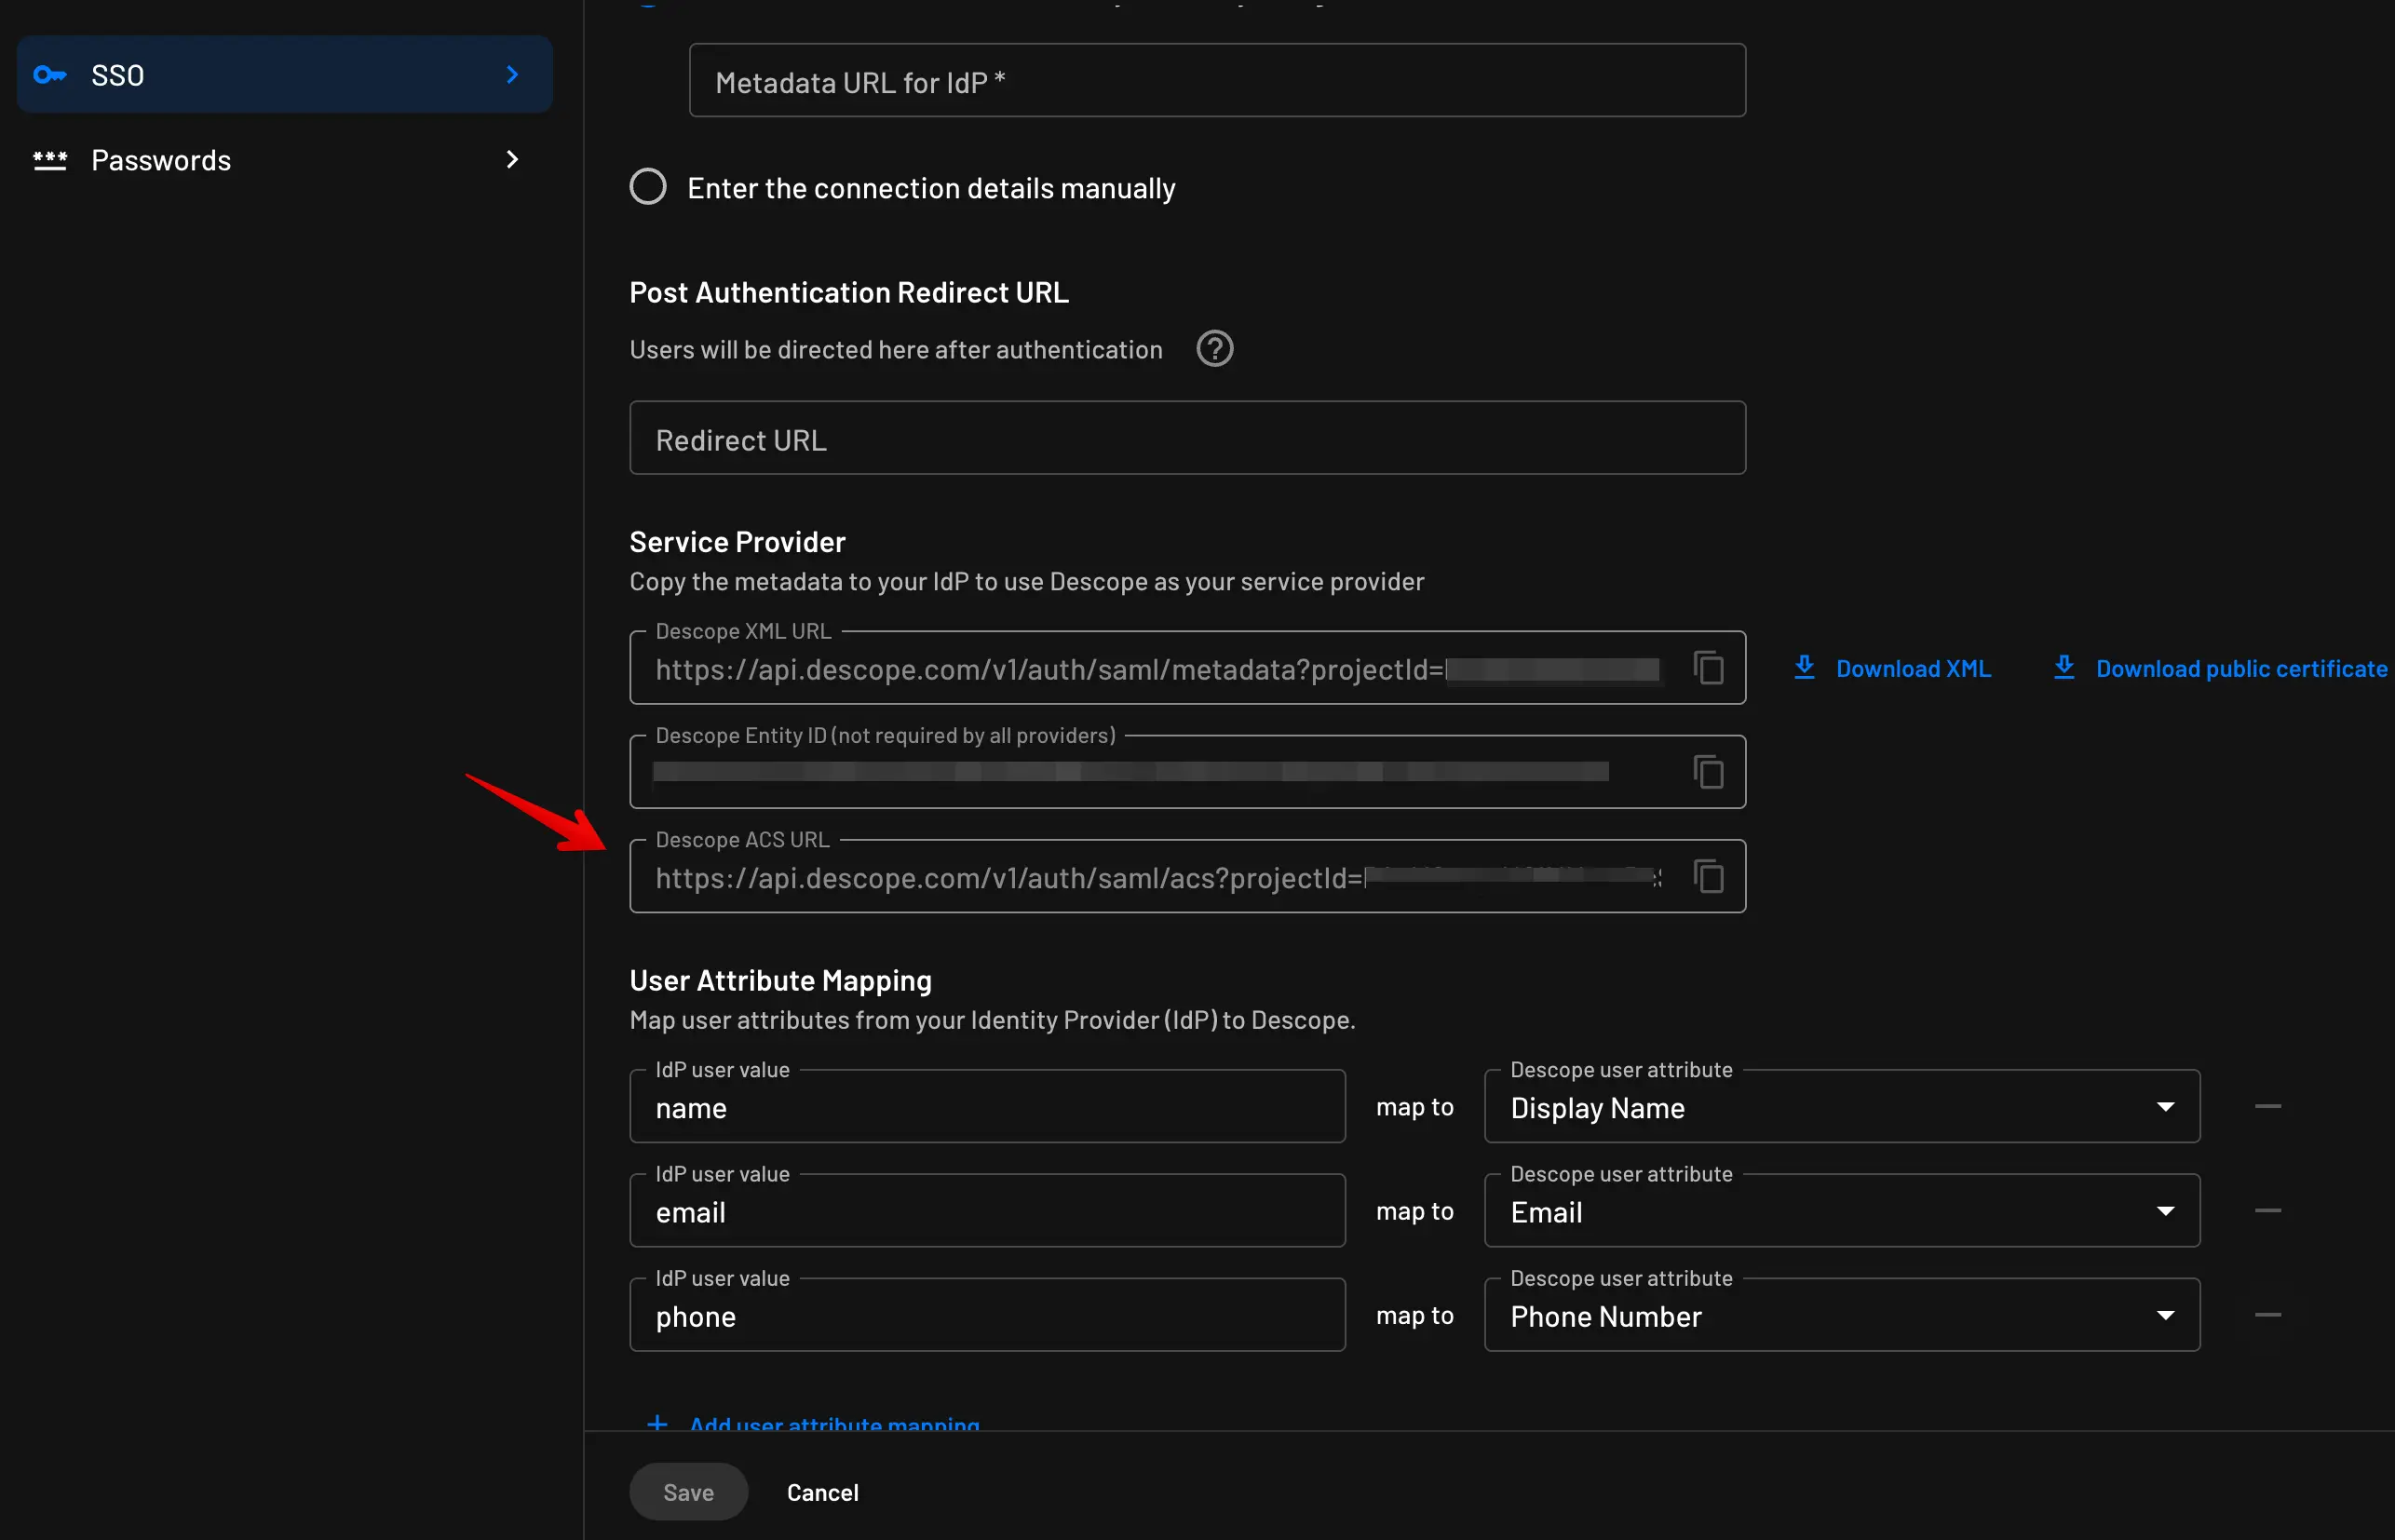This screenshot has height=1540, width=2395.
Task: Click the Redirect URL input field
Action: tap(1187, 438)
